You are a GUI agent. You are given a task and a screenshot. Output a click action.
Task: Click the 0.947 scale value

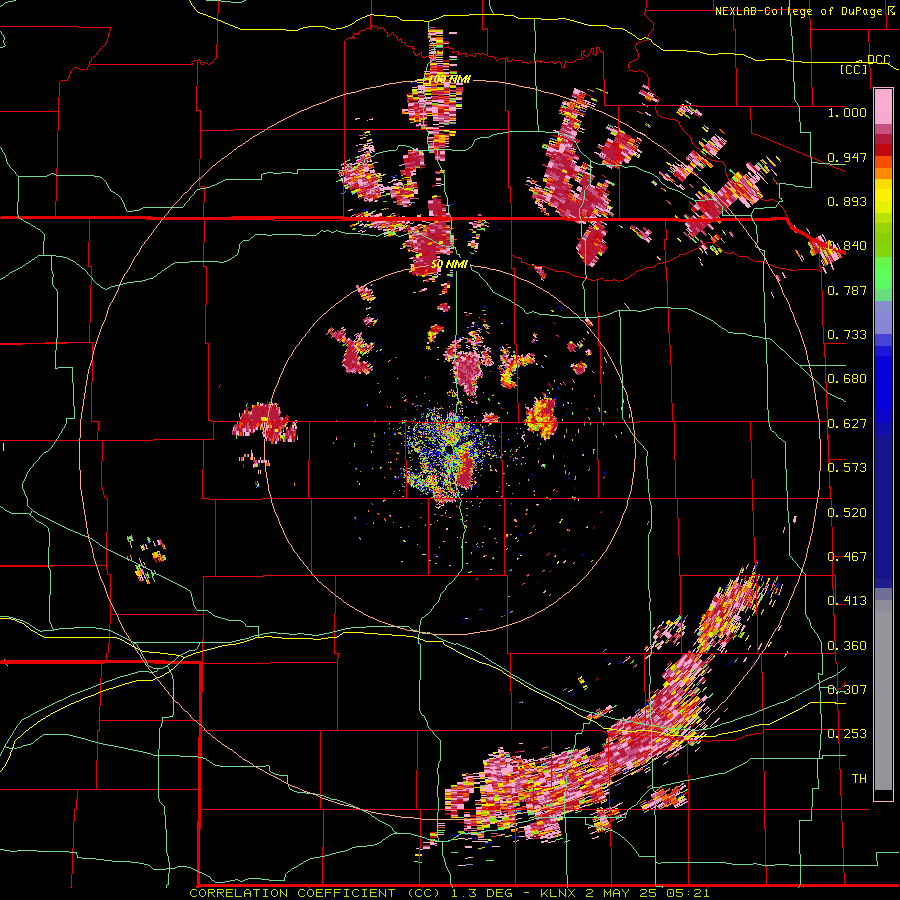[847, 157]
